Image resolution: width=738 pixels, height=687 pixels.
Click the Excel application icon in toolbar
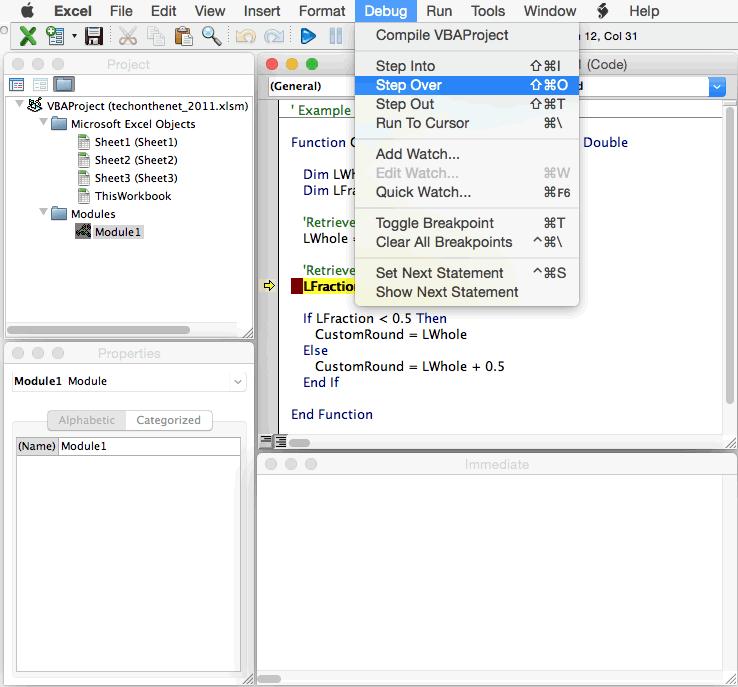point(28,36)
